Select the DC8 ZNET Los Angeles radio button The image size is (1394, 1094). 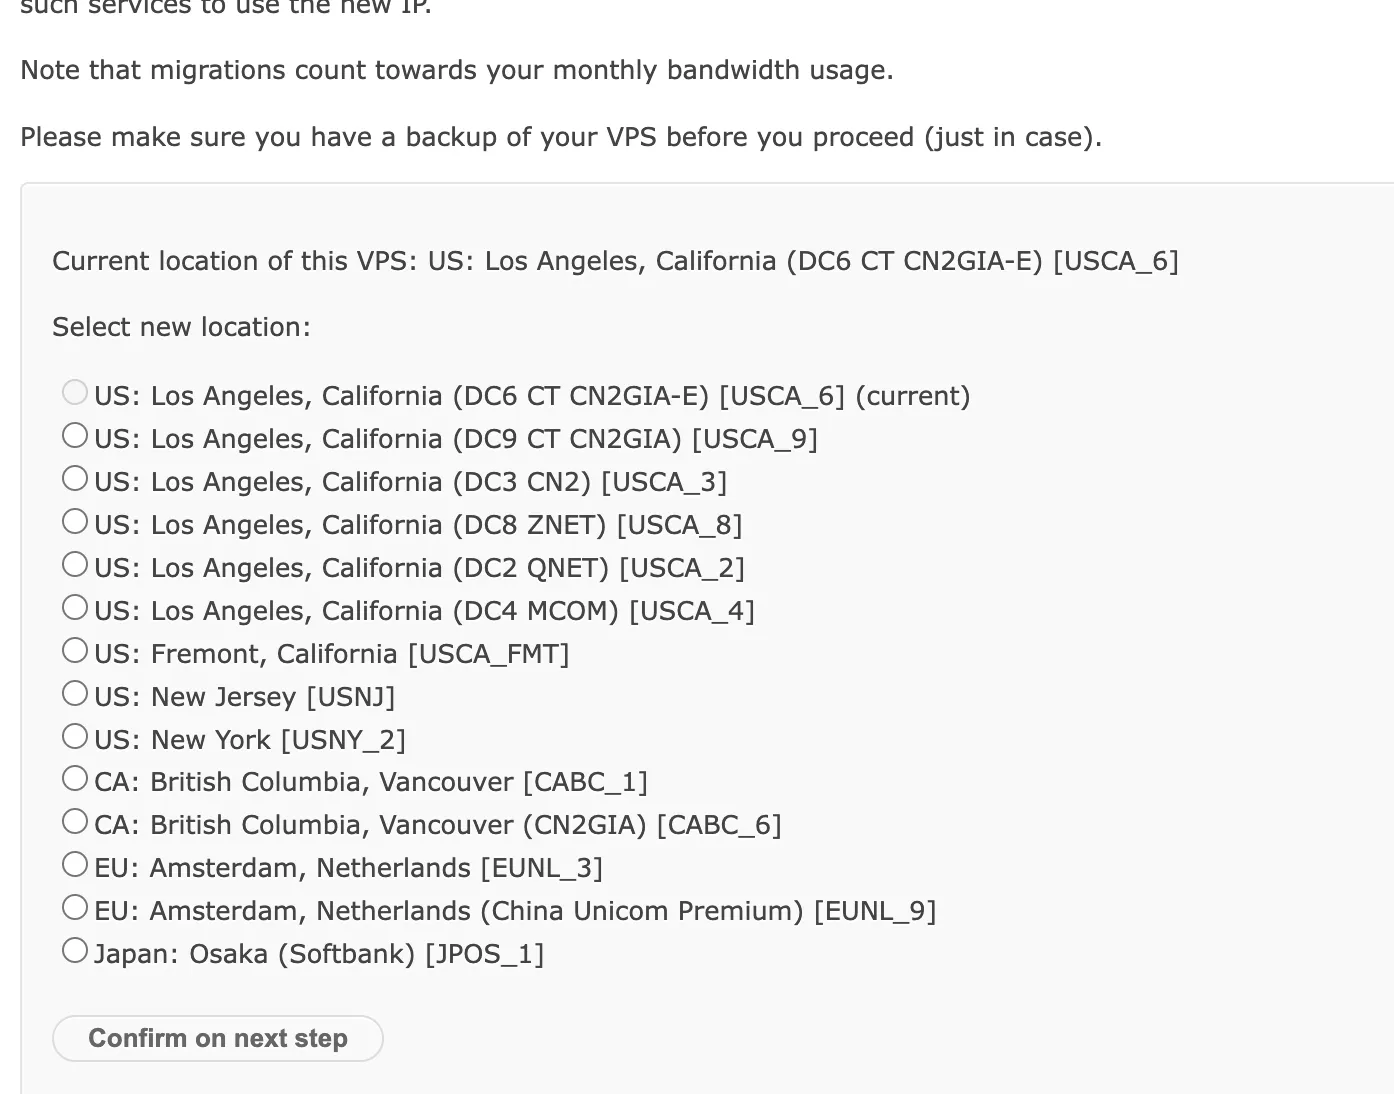pos(75,522)
